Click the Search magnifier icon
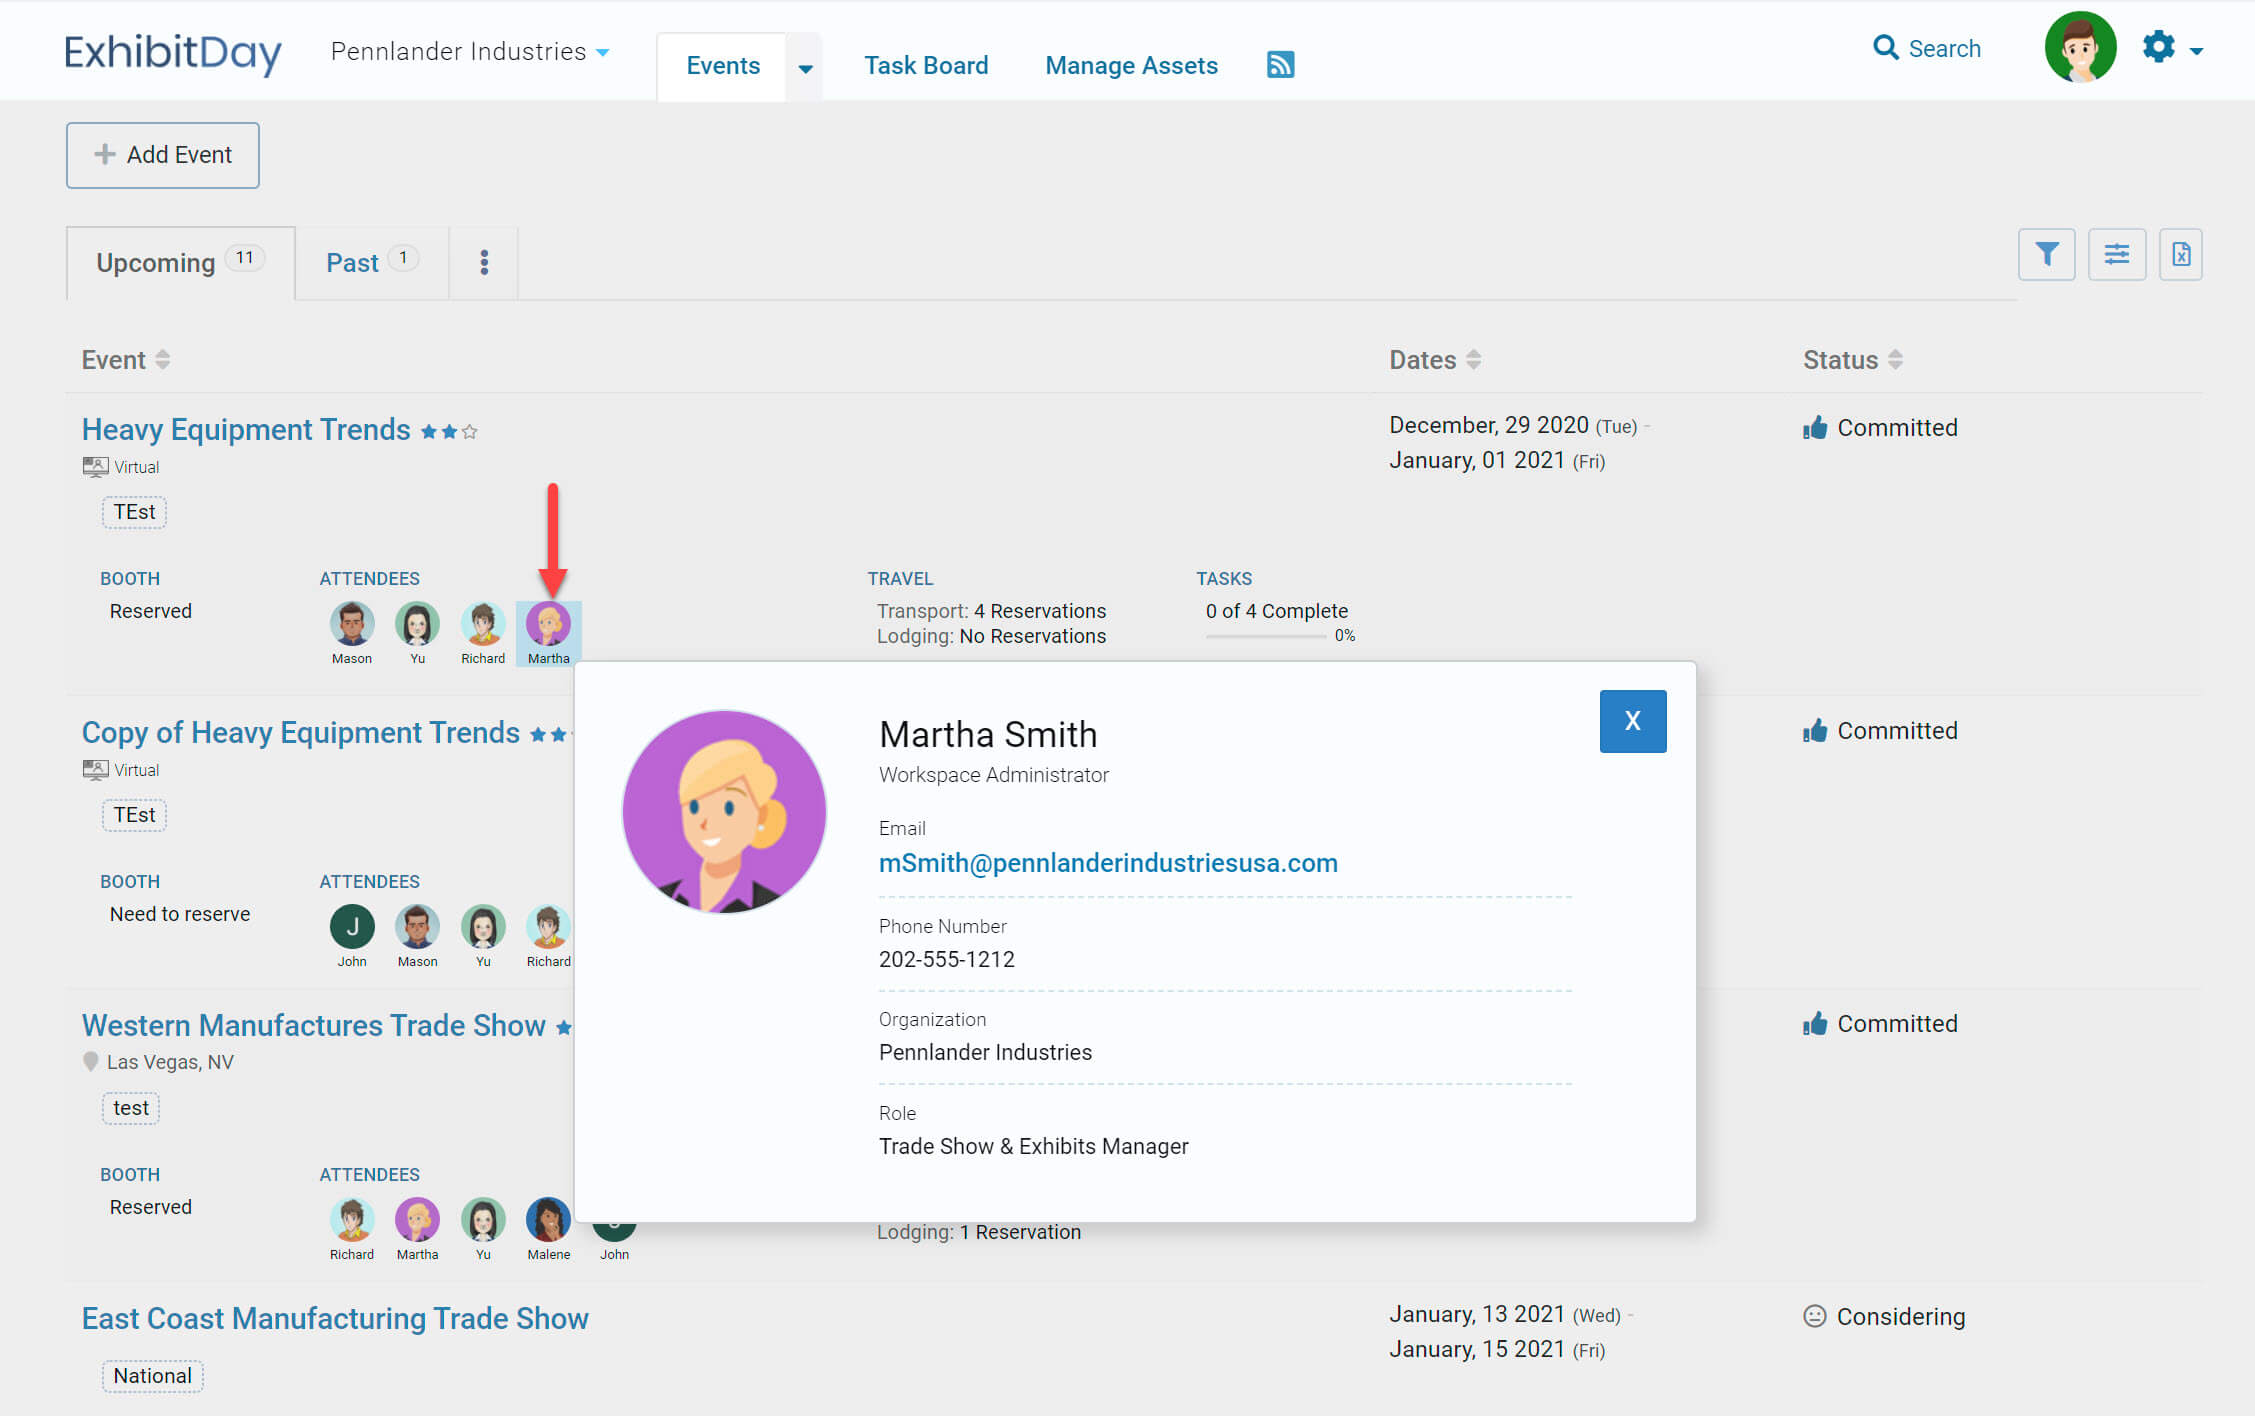Screen dimensions: 2255x1416 pos(1885,47)
